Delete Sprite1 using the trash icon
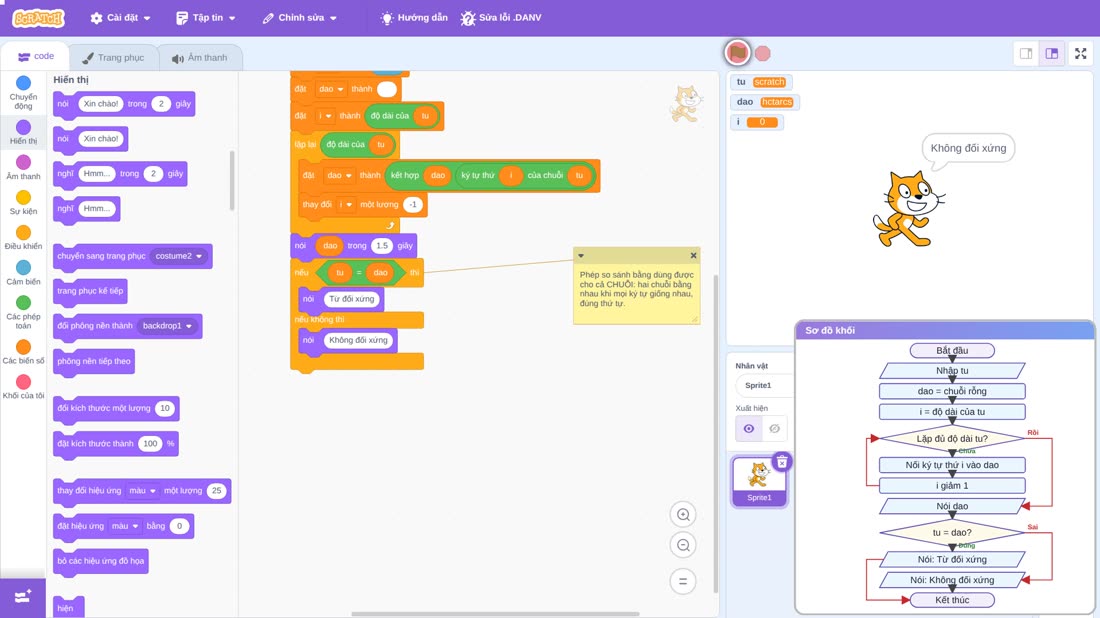This screenshot has width=1100, height=618. [x=782, y=462]
